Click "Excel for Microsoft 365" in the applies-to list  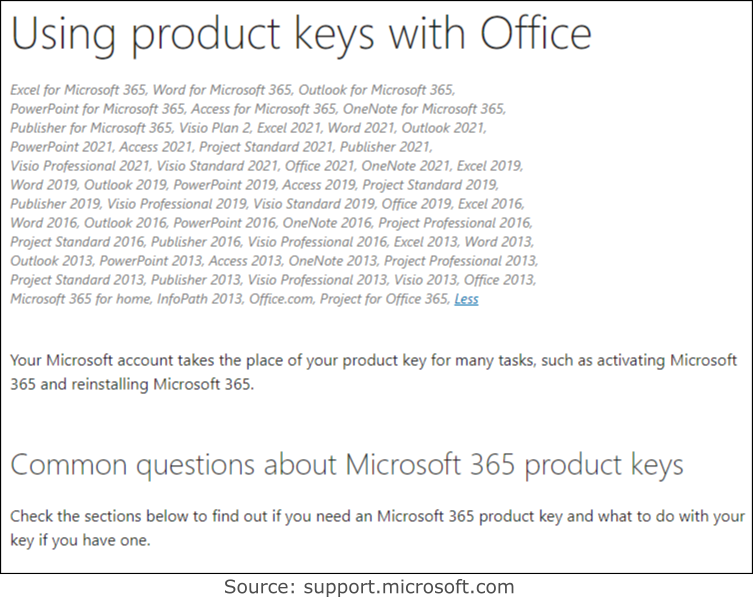(x=79, y=90)
